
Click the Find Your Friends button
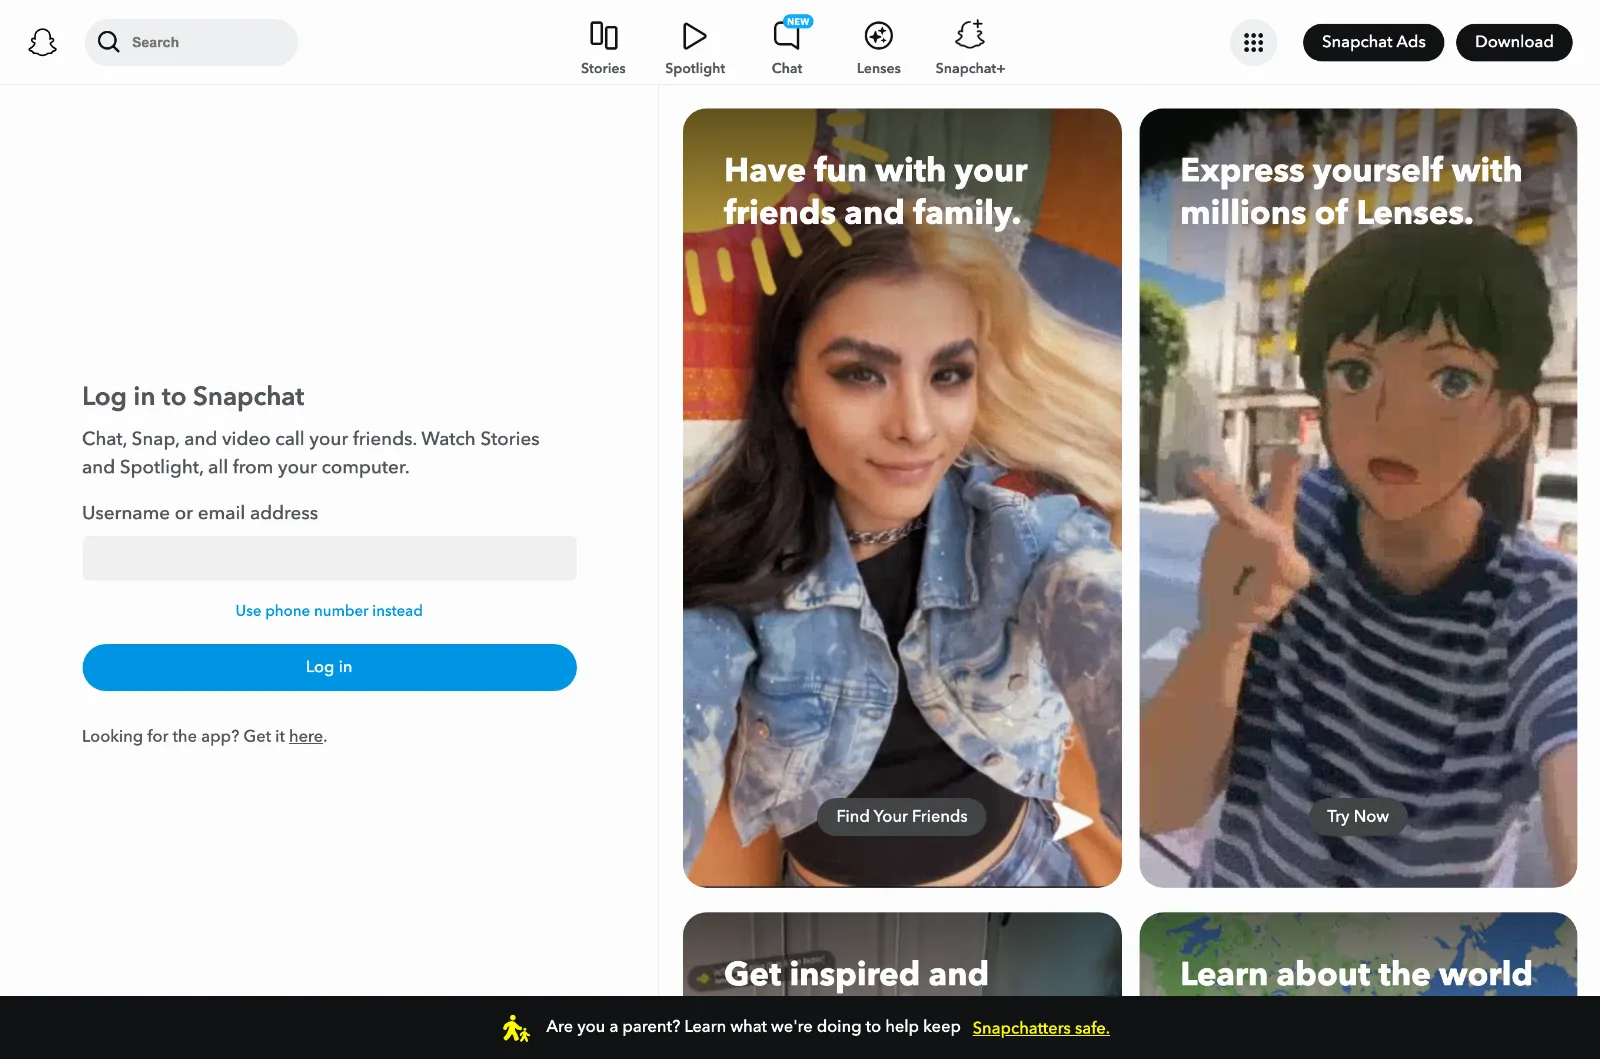[902, 816]
